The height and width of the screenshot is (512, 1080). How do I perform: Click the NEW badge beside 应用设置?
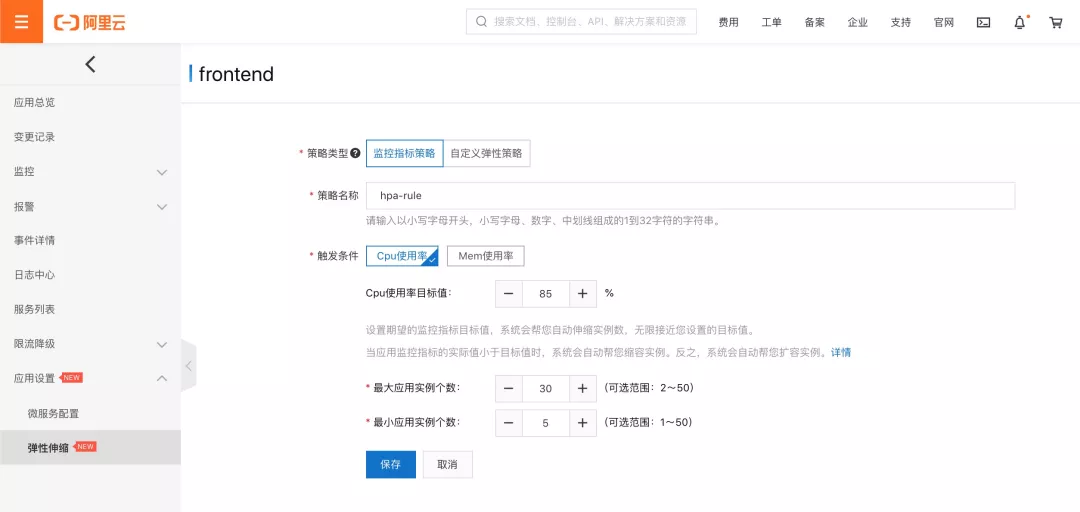pos(71,377)
